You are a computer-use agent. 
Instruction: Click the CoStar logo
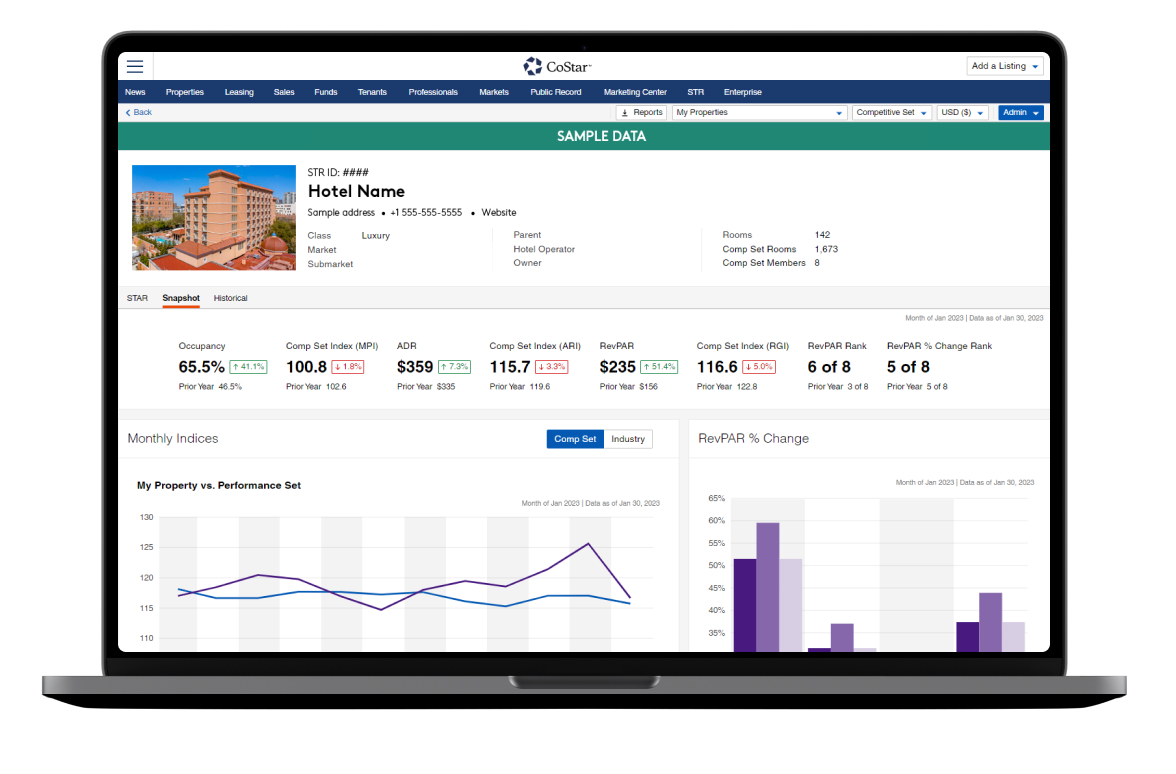(558, 66)
